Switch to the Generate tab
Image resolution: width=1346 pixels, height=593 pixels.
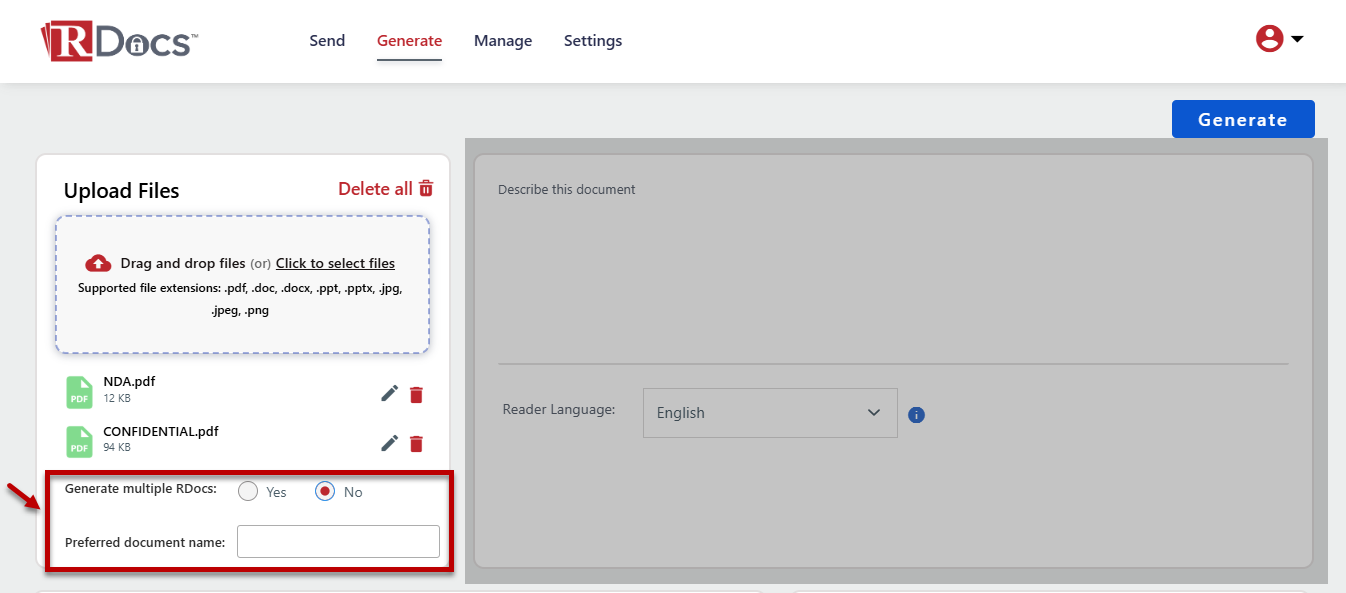click(x=409, y=41)
